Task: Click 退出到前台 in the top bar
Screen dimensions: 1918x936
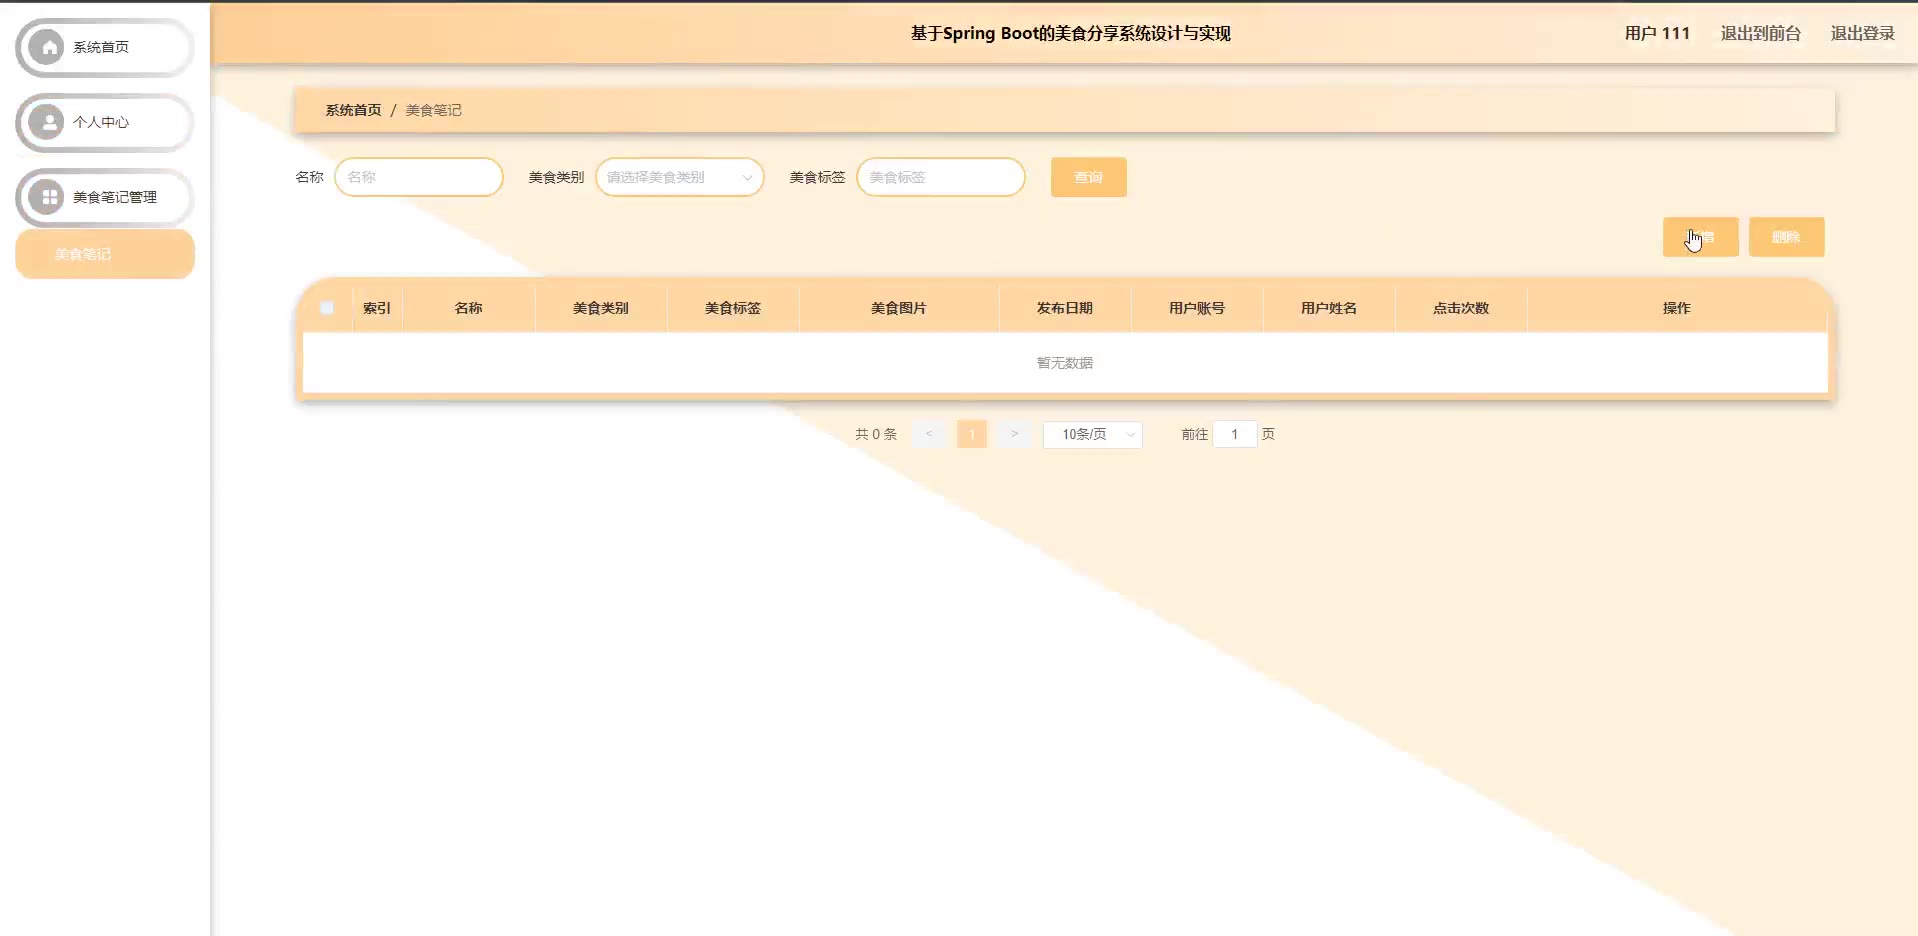Action: pyautogui.click(x=1760, y=33)
